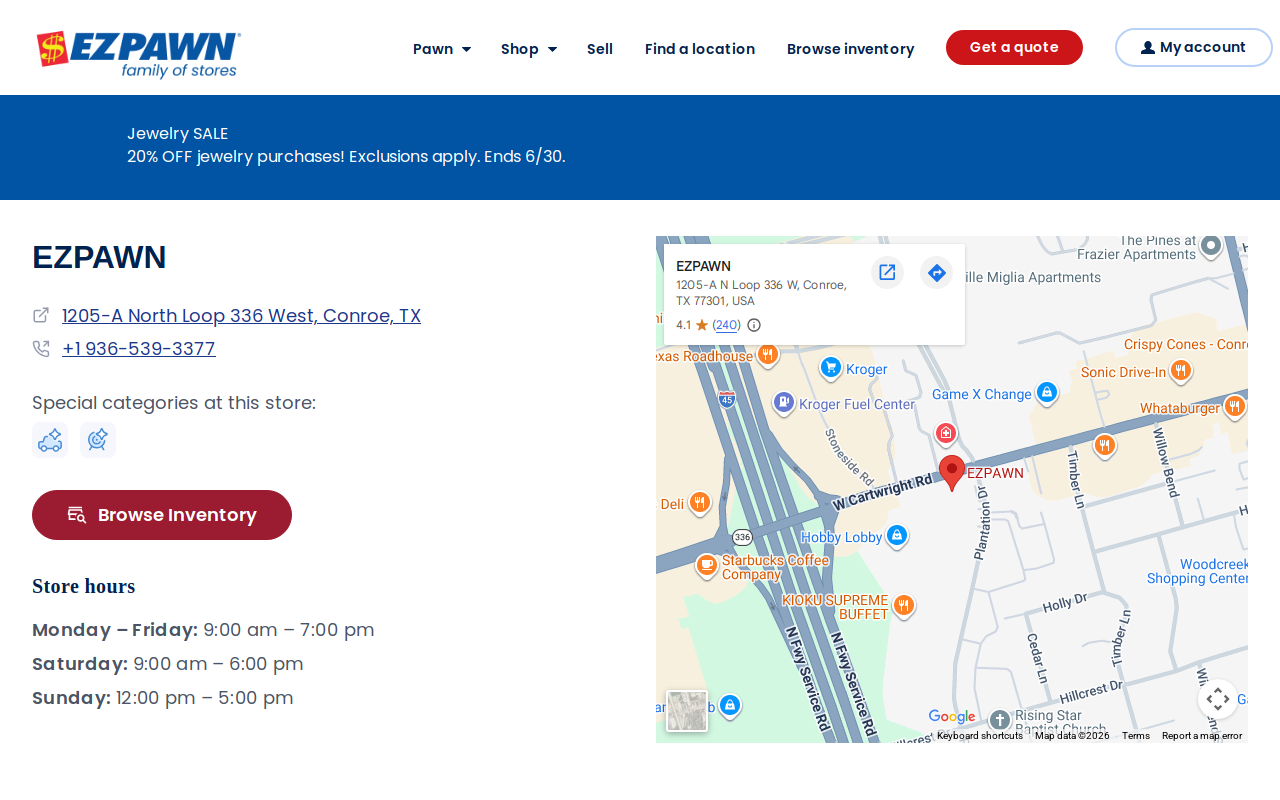Switch map to satellite layer thumbnail
The height and width of the screenshot is (800, 1280).
pos(687,711)
